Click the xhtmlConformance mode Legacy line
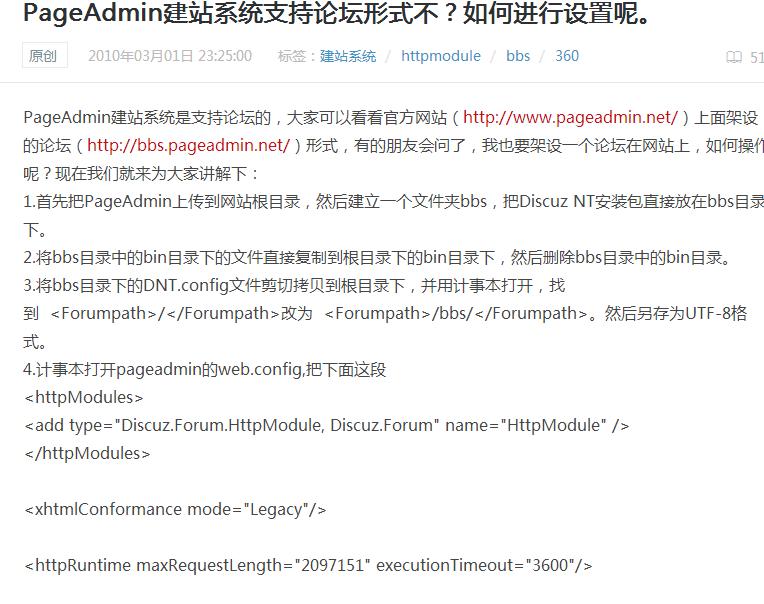The height and width of the screenshot is (604, 764). coord(175,510)
